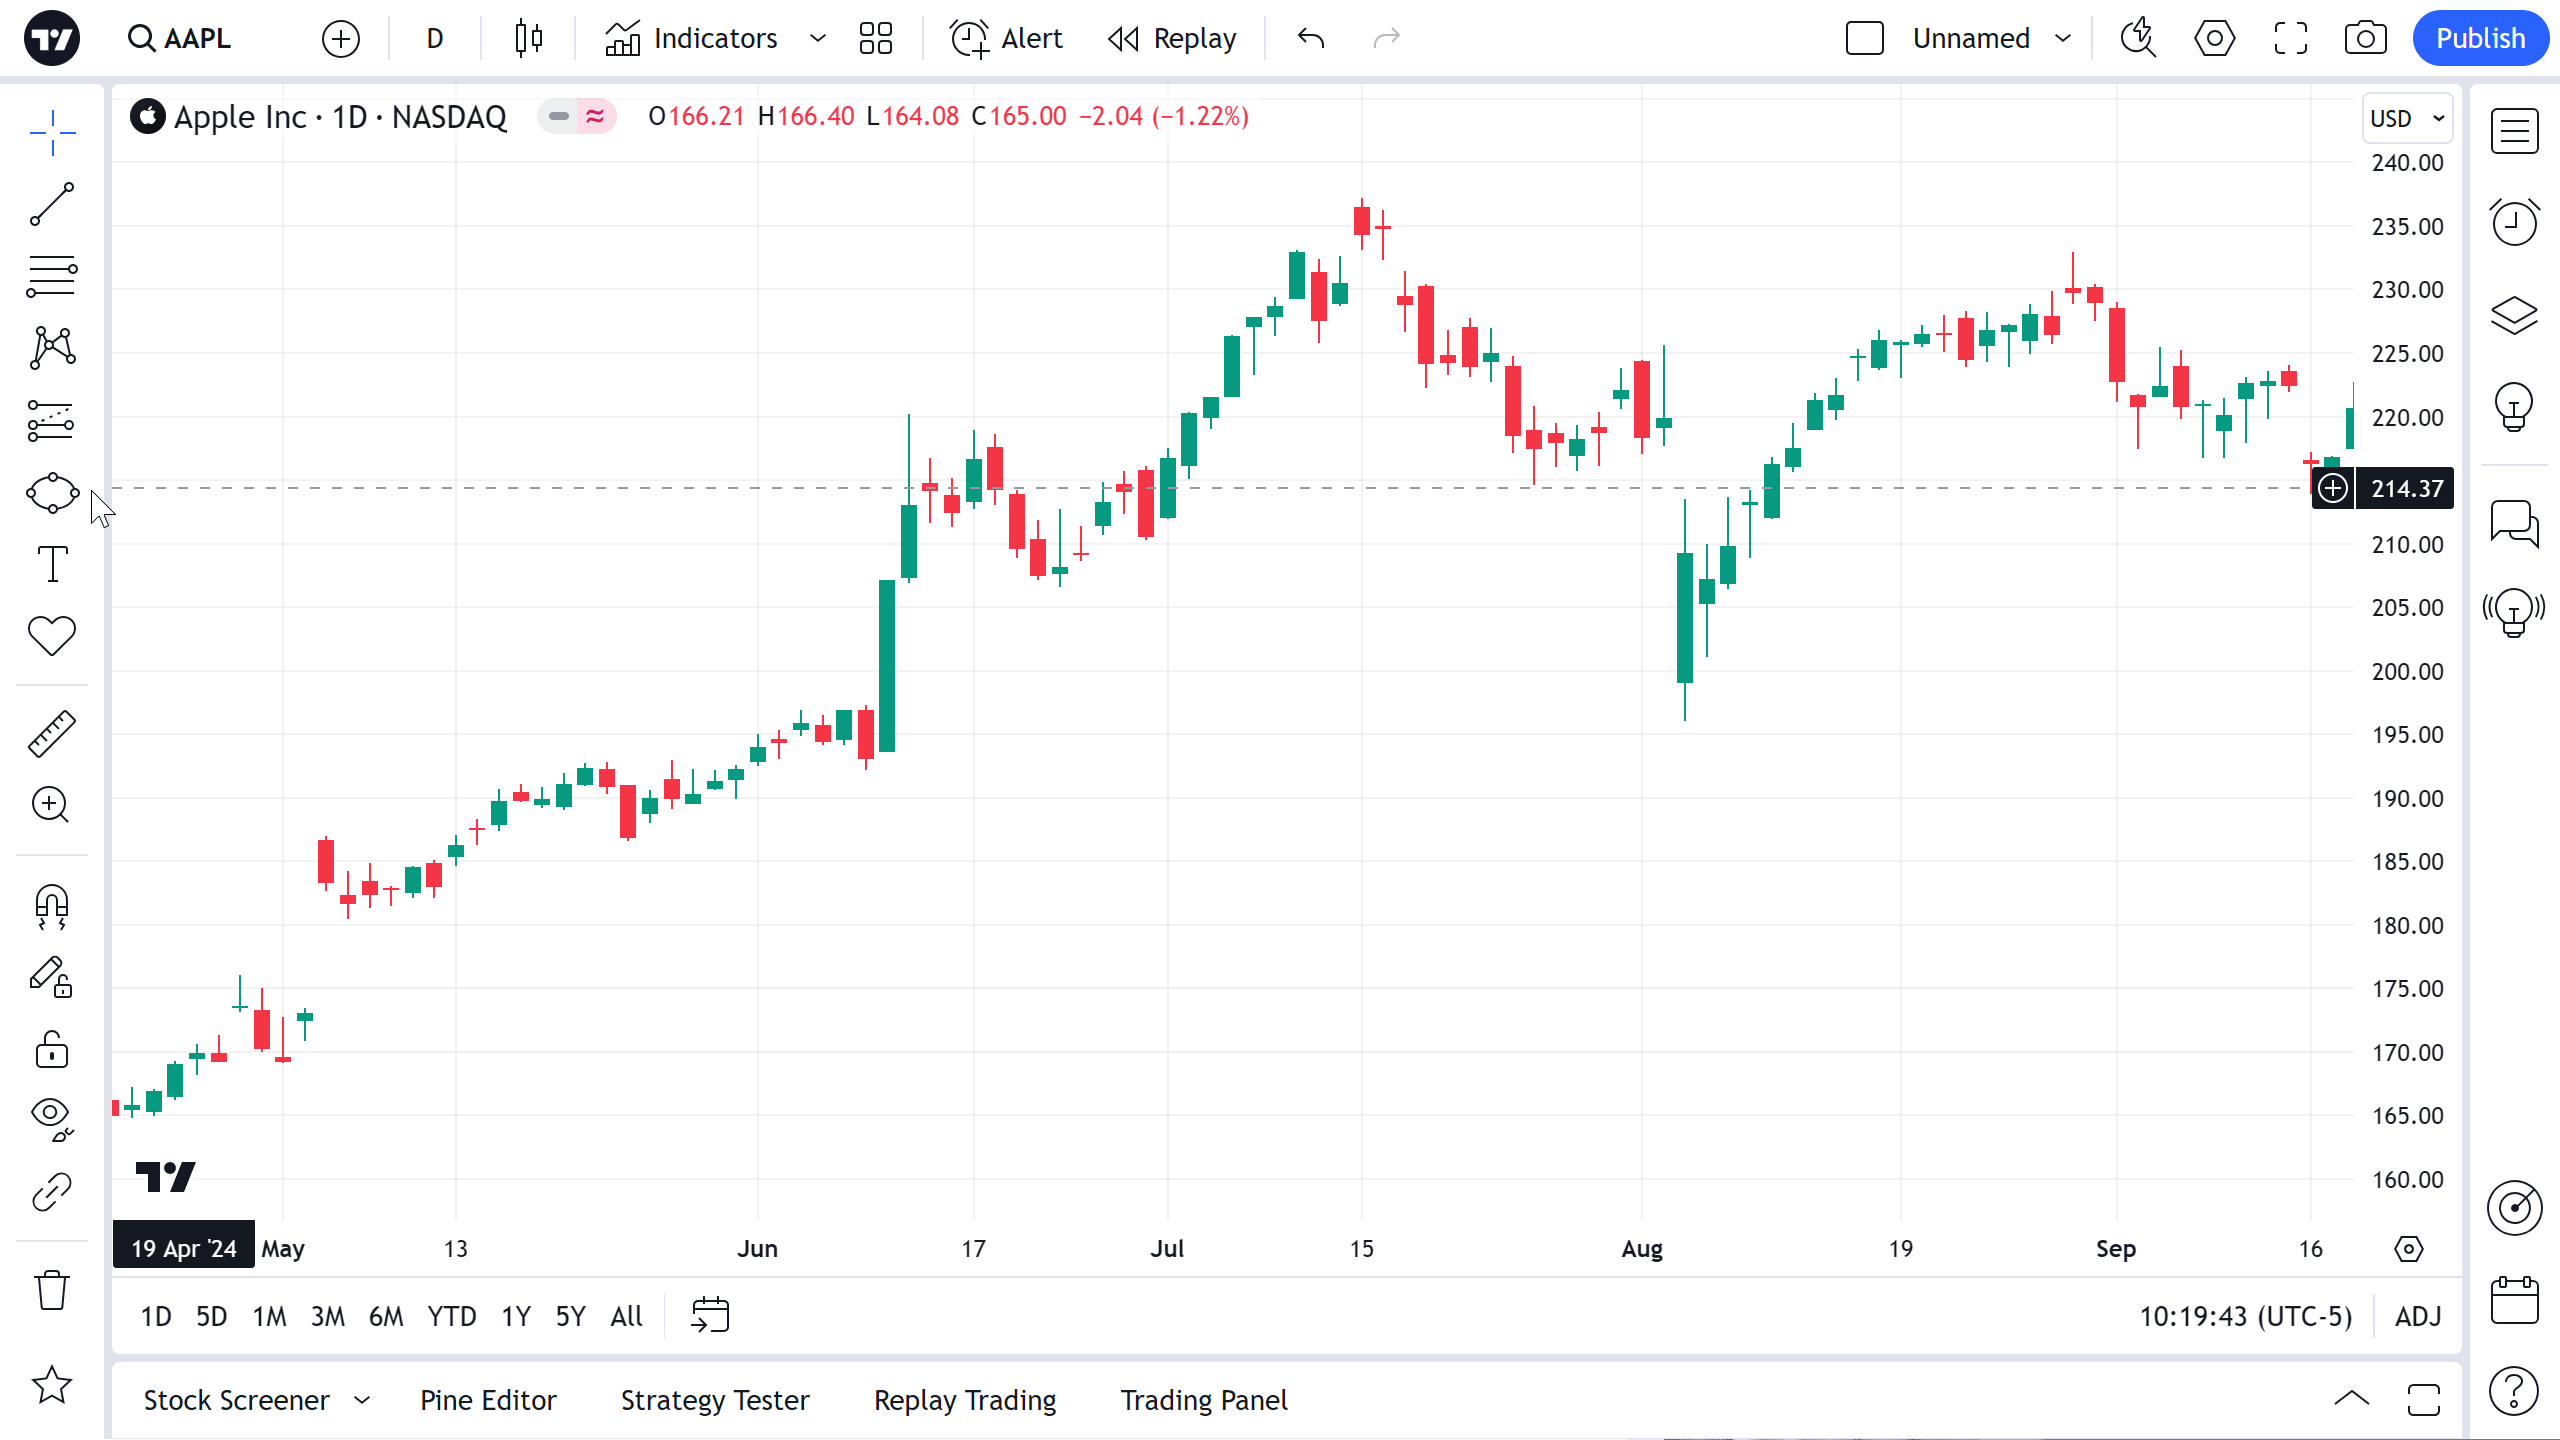The width and height of the screenshot is (2560, 1440).
Task: Click the trash remove objects icon
Action: pyautogui.click(x=52, y=1290)
